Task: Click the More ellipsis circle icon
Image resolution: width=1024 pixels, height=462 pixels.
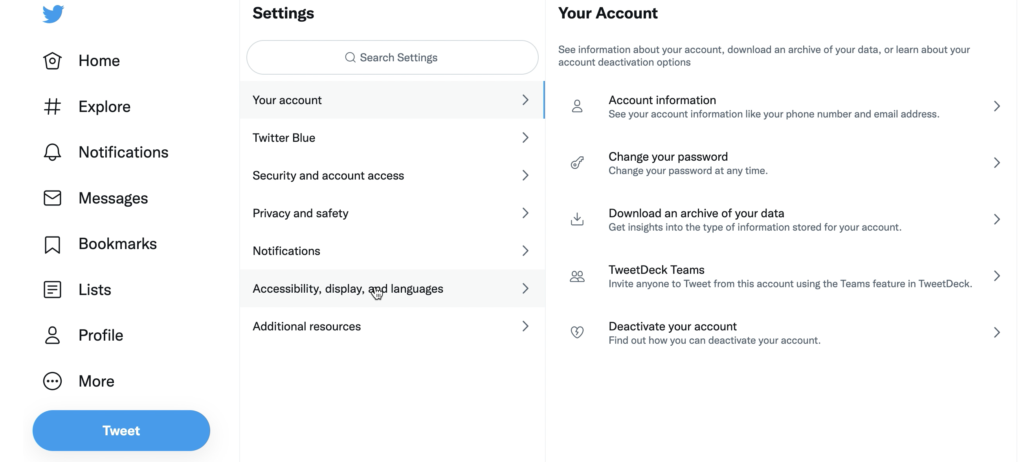Action: point(52,381)
